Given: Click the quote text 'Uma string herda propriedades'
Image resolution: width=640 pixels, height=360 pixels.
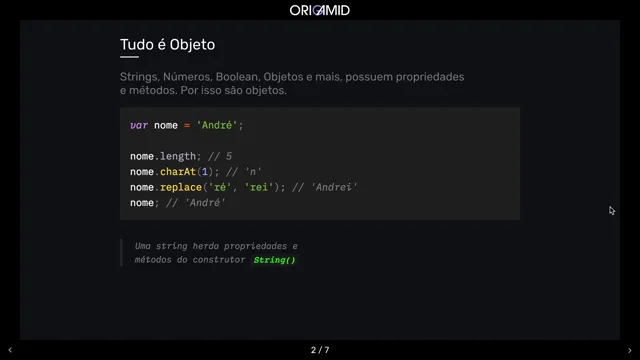Looking at the screenshot, I should click(x=216, y=246).
